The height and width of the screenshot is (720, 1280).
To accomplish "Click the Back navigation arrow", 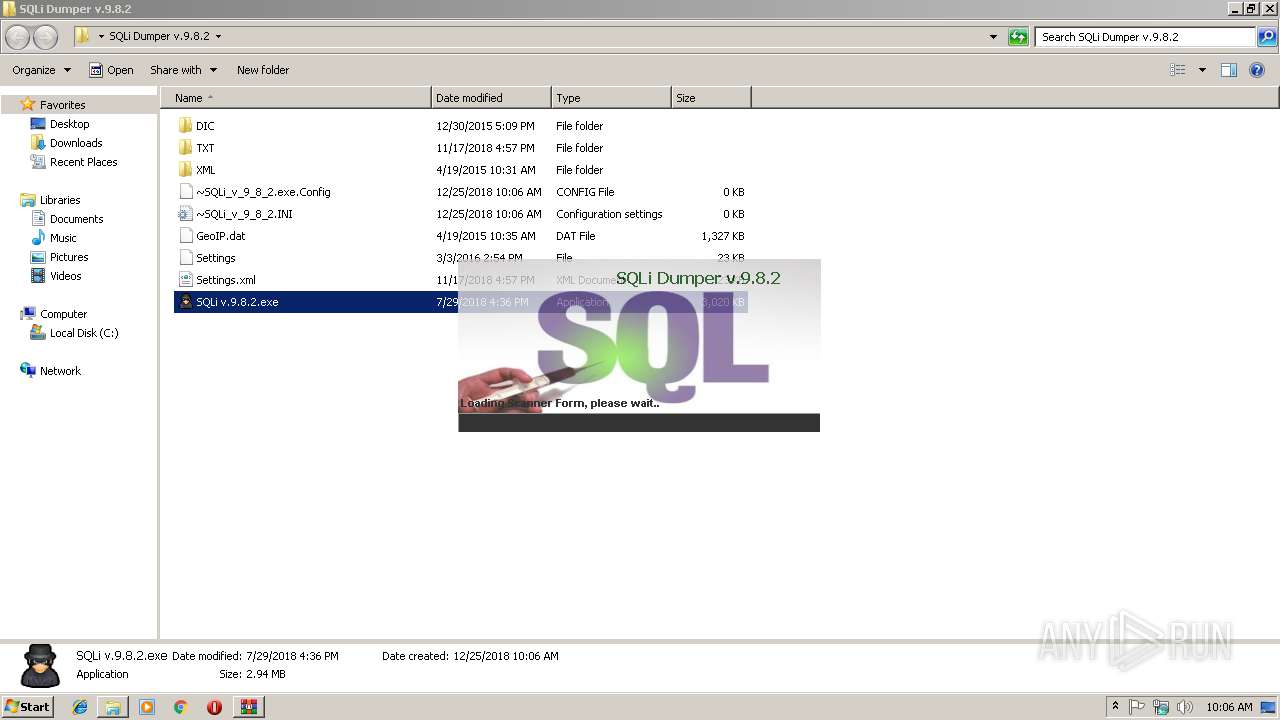I will point(18,37).
